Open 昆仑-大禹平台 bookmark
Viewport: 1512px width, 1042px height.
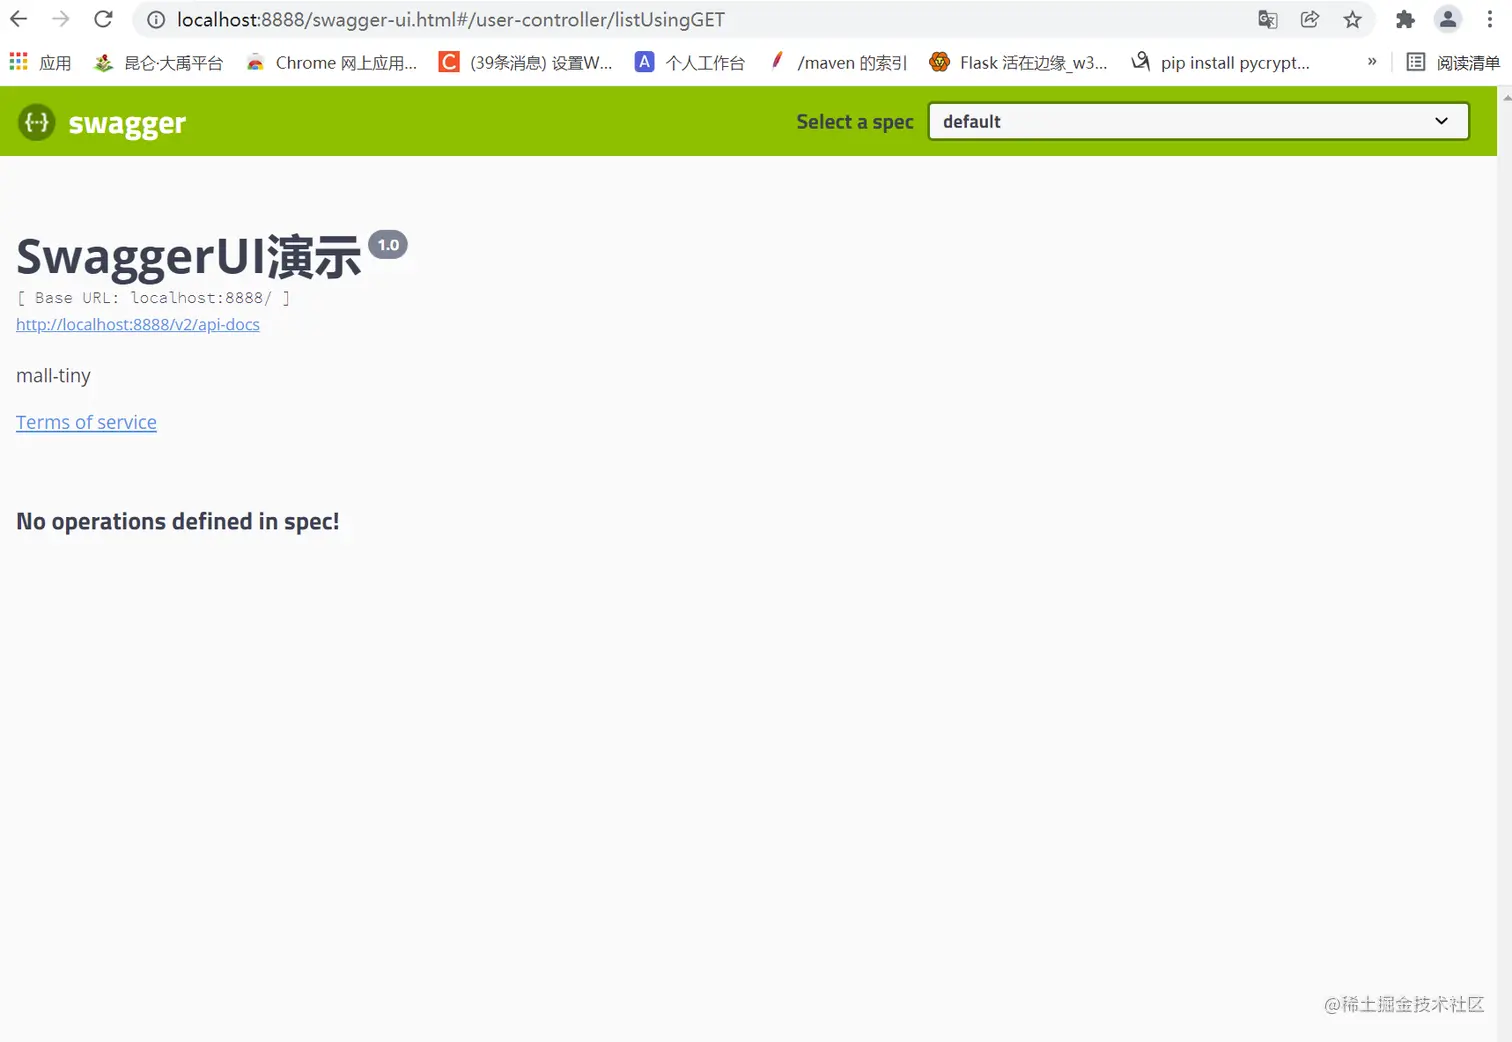coord(158,63)
